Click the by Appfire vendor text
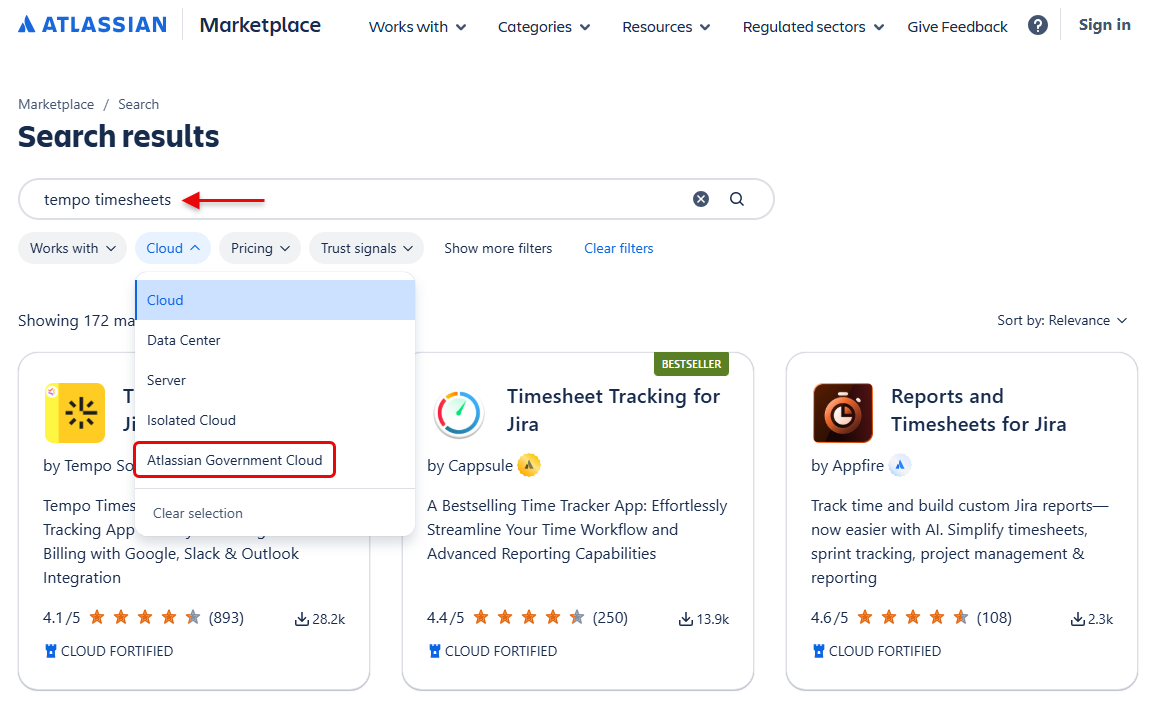This screenshot has height=701, width=1155. click(x=847, y=465)
